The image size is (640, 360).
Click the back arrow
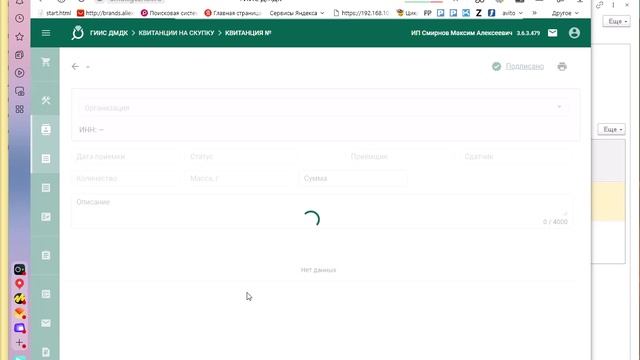[75, 66]
